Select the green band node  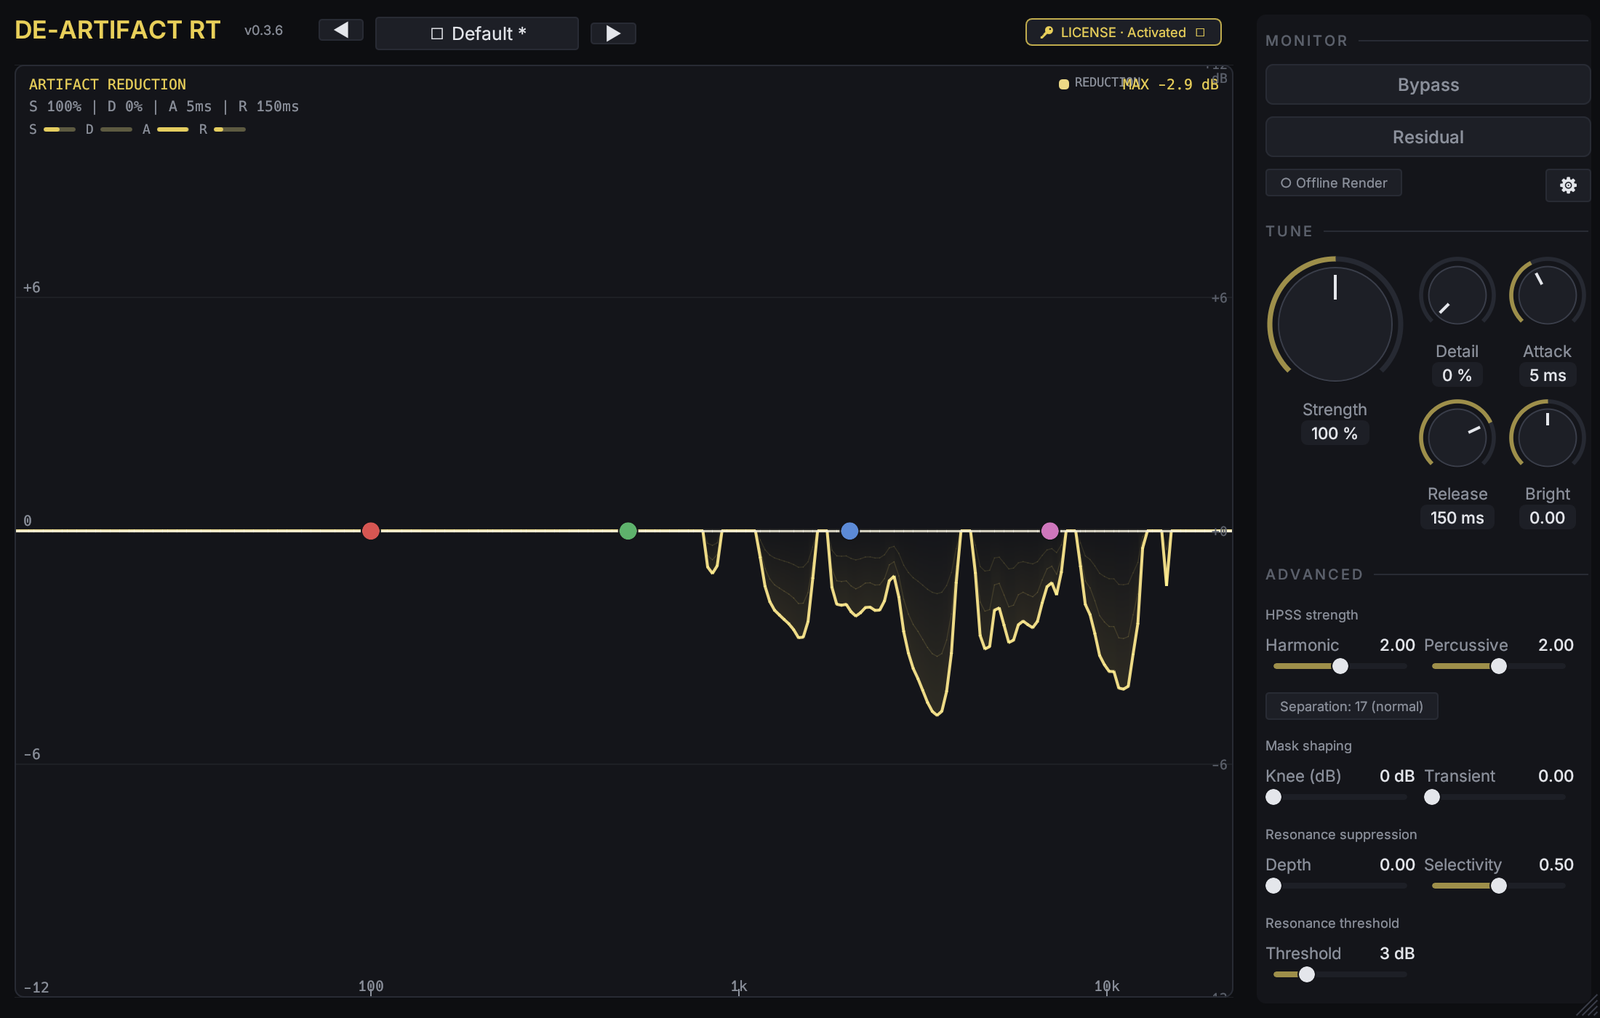pyautogui.click(x=628, y=531)
